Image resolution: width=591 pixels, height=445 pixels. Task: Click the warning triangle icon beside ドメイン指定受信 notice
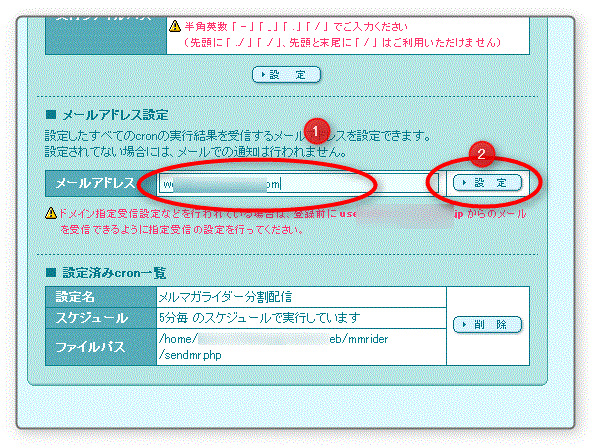[51, 213]
